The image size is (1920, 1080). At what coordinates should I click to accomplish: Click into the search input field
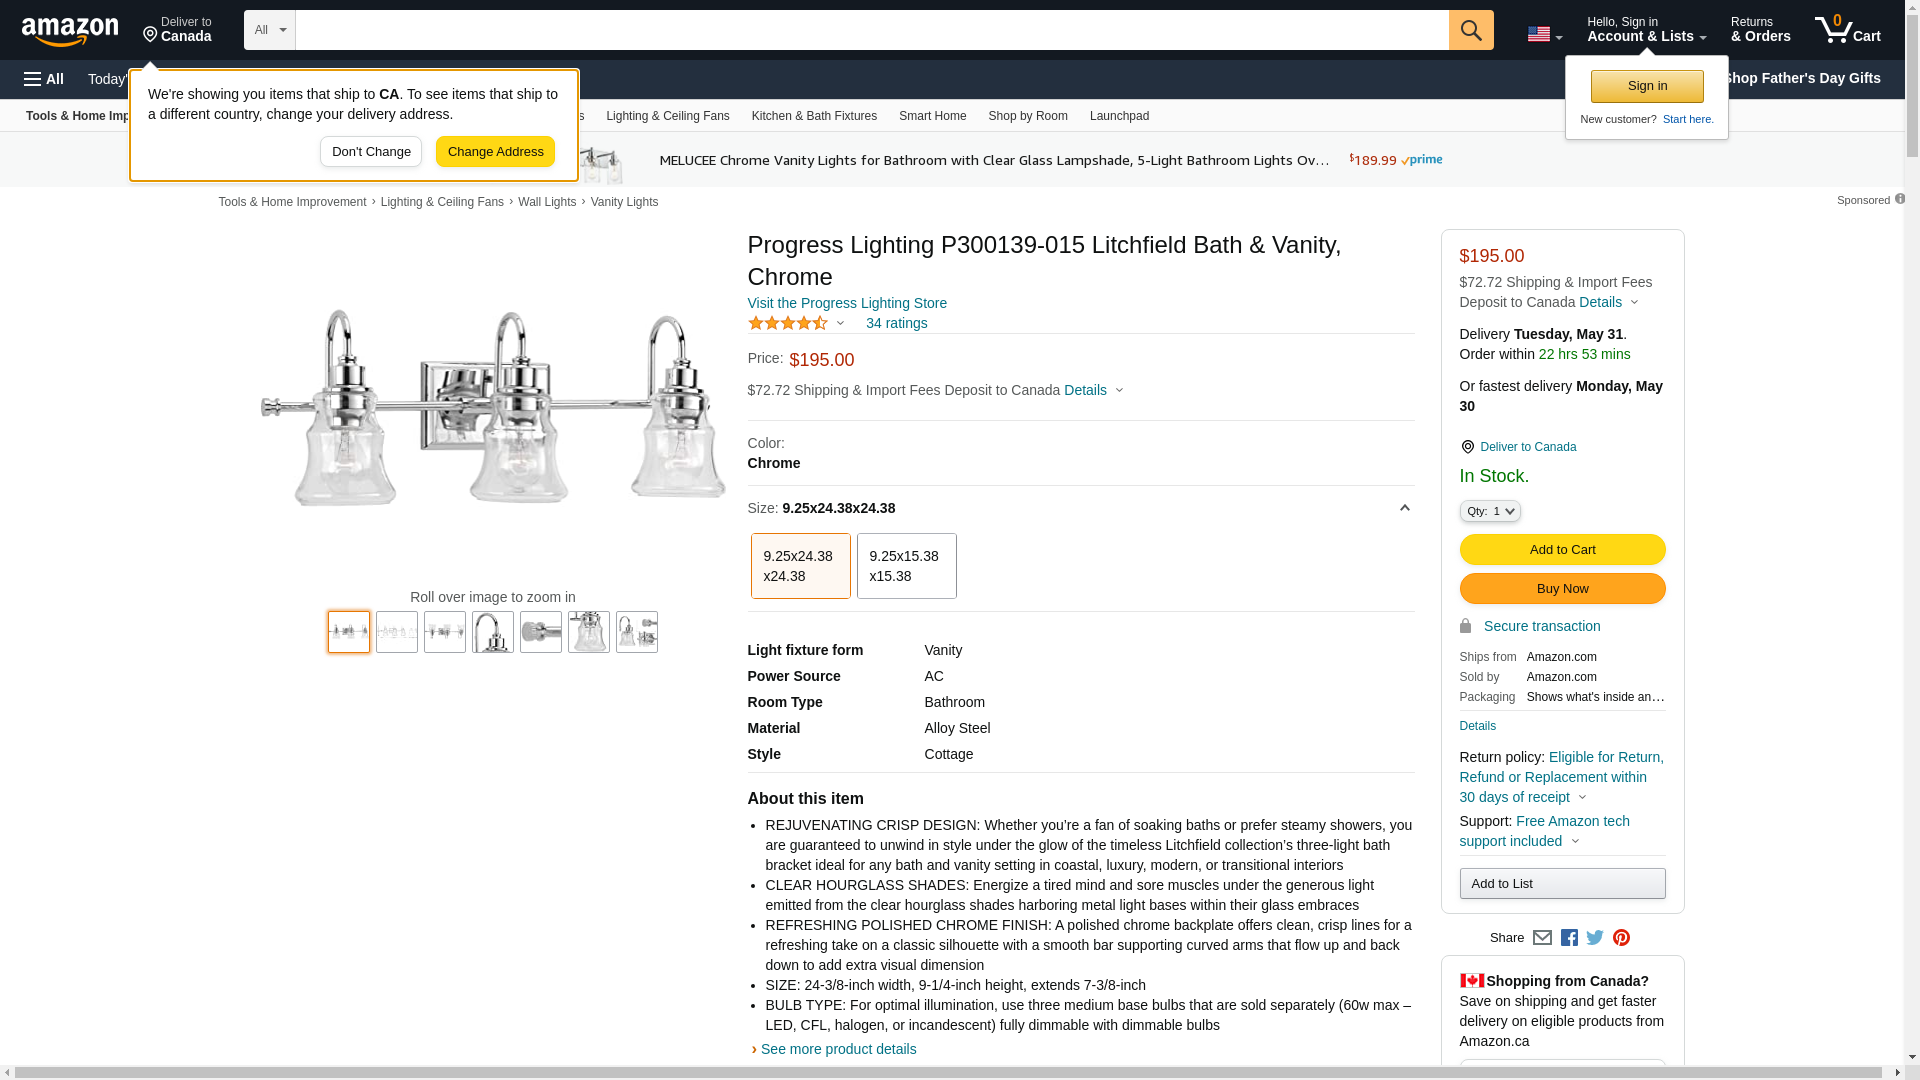[x=870, y=30]
